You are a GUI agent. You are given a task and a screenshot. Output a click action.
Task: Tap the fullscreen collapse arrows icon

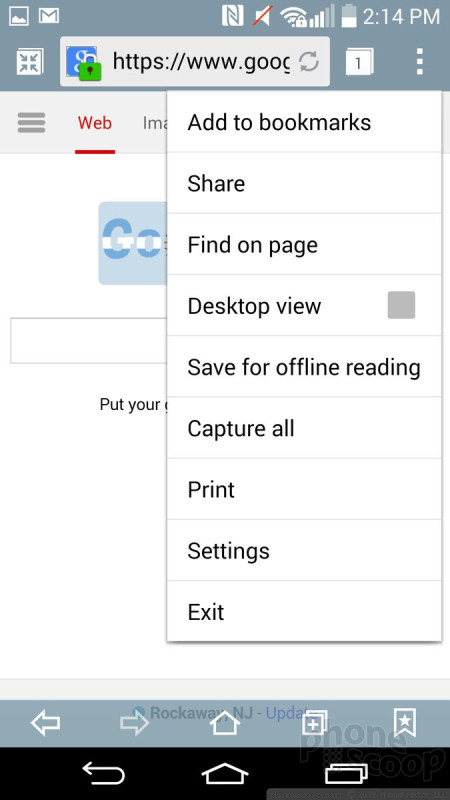pyautogui.click(x=30, y=62)
